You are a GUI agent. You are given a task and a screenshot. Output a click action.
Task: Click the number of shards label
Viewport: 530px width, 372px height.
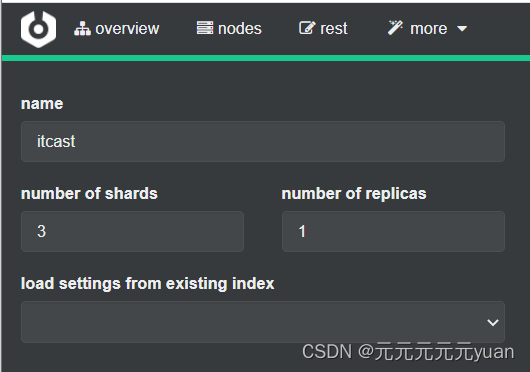click(x=89, y=194)
